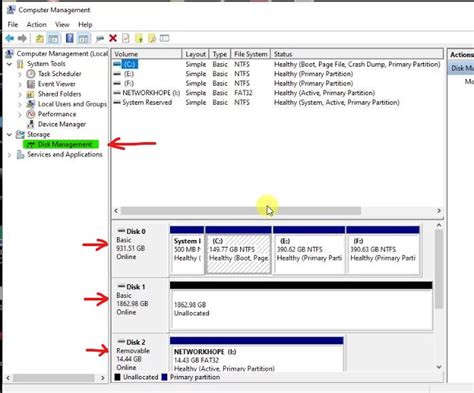Select the Performance icon in tree

pos(31,114)
